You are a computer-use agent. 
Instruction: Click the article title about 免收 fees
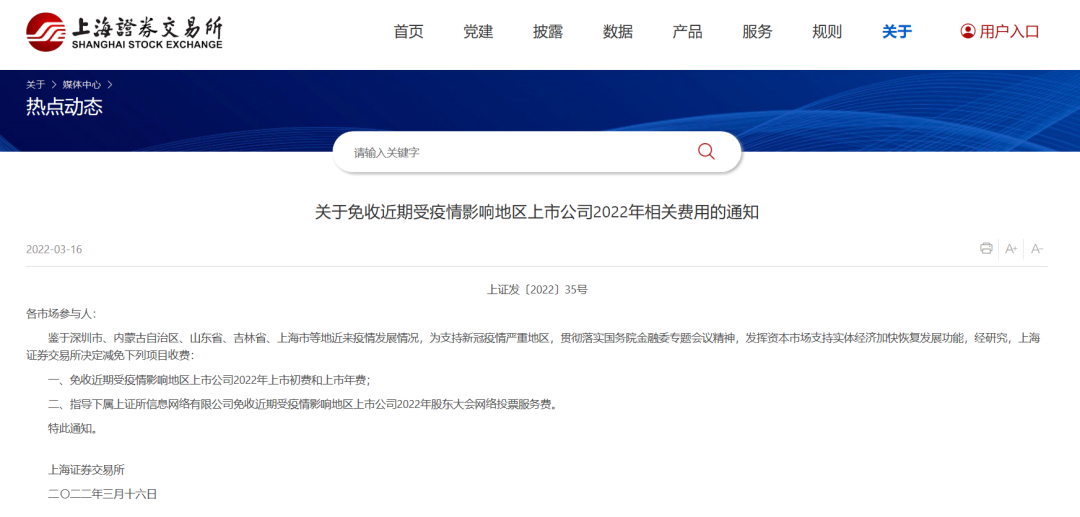tap(537, 213)
